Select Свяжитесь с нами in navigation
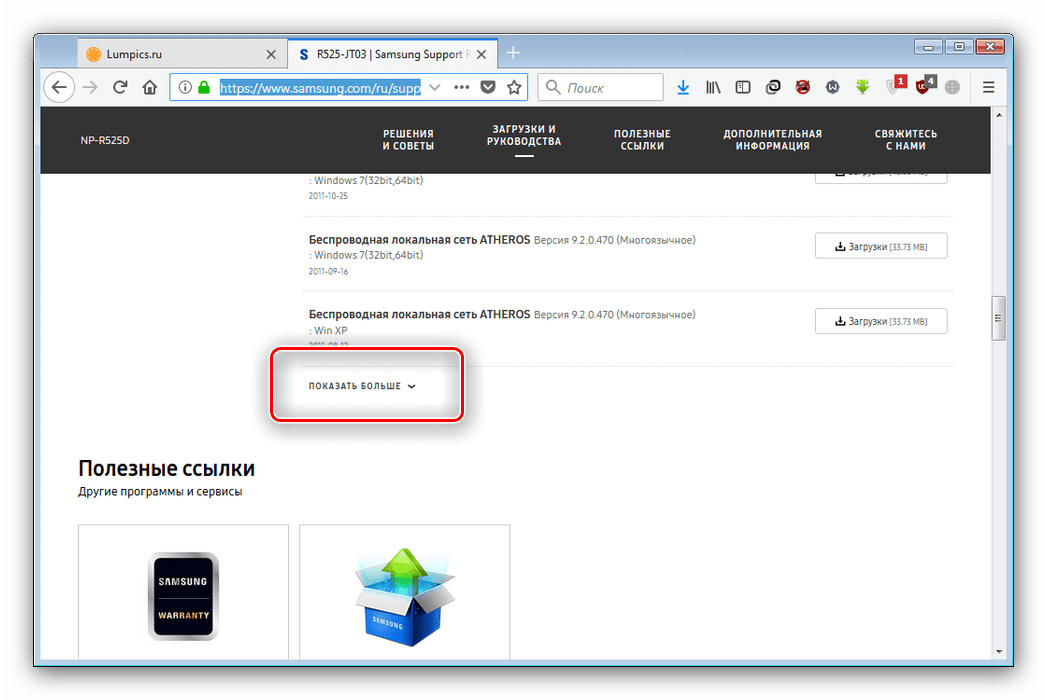The image size is (1047, 700). [905, 140]
